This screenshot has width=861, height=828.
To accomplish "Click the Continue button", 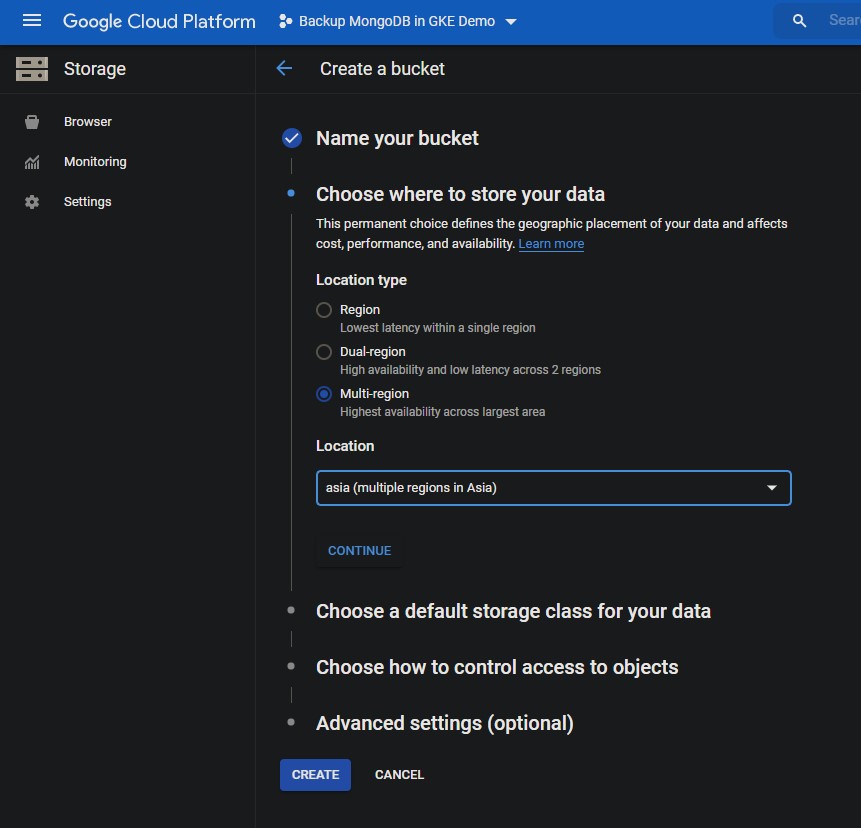I will (x=359, y=551).
